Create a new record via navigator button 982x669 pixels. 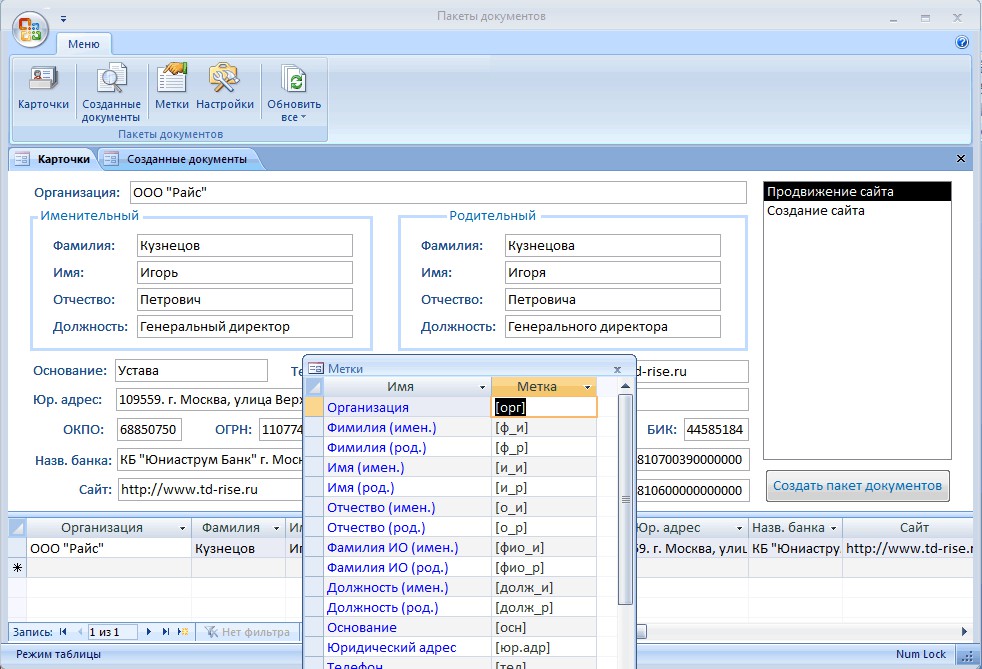pyautogui.click(x=183, y=632)
